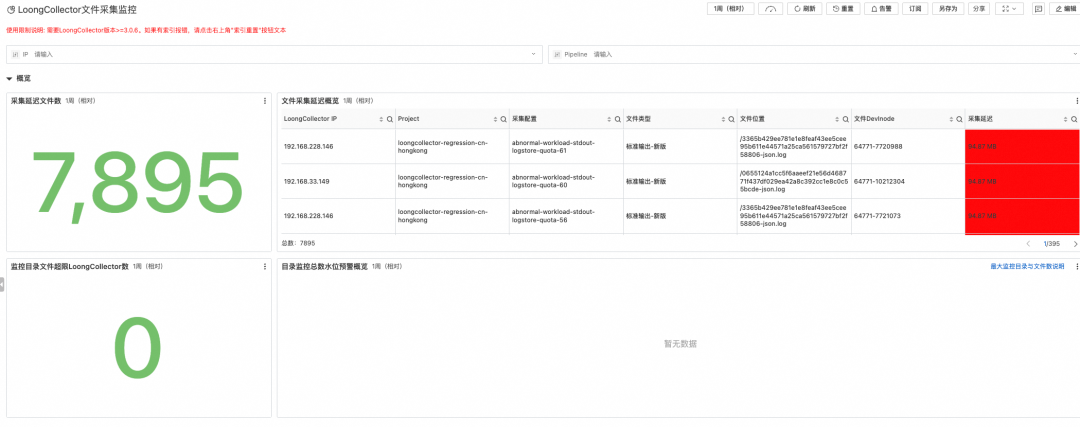Search the LoongCollector IP column
The height and width of the screenshot is (427, 1080).
pos(390,119)
